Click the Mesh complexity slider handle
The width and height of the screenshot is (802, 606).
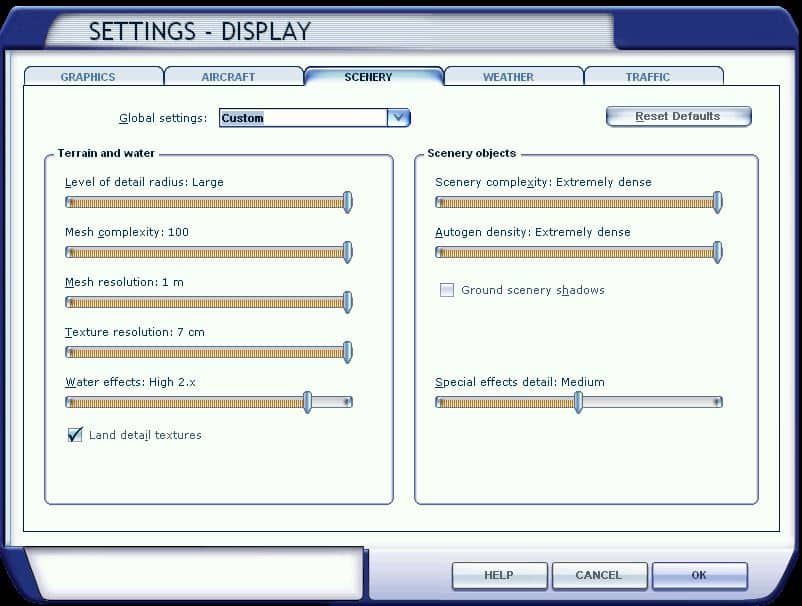pyautogui.click(x=347, y=252)
